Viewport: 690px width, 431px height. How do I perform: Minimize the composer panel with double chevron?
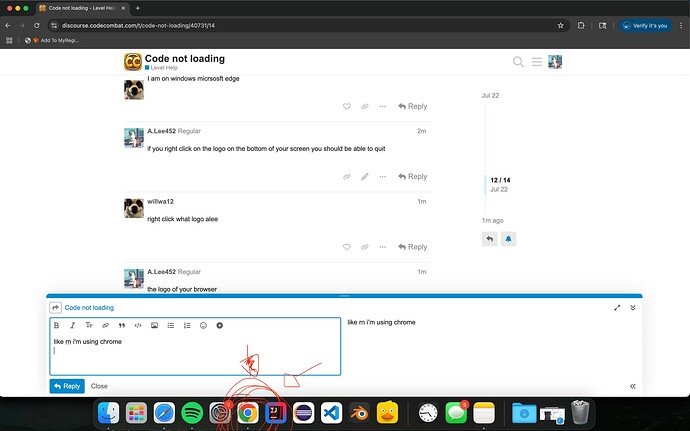(633, 308)
